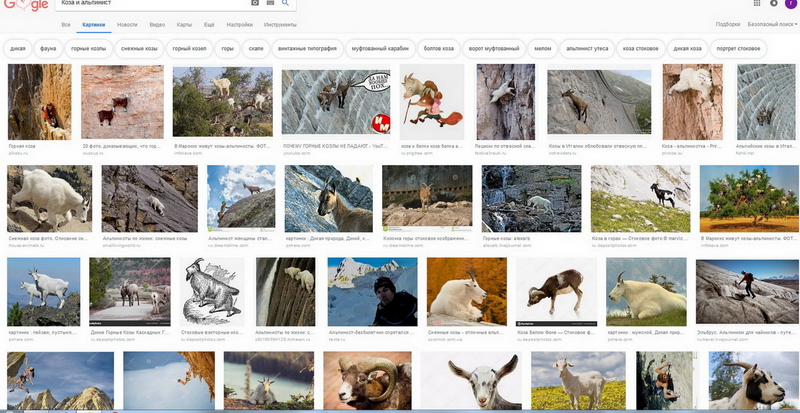Select the 'горные козлы' chip

88,49
